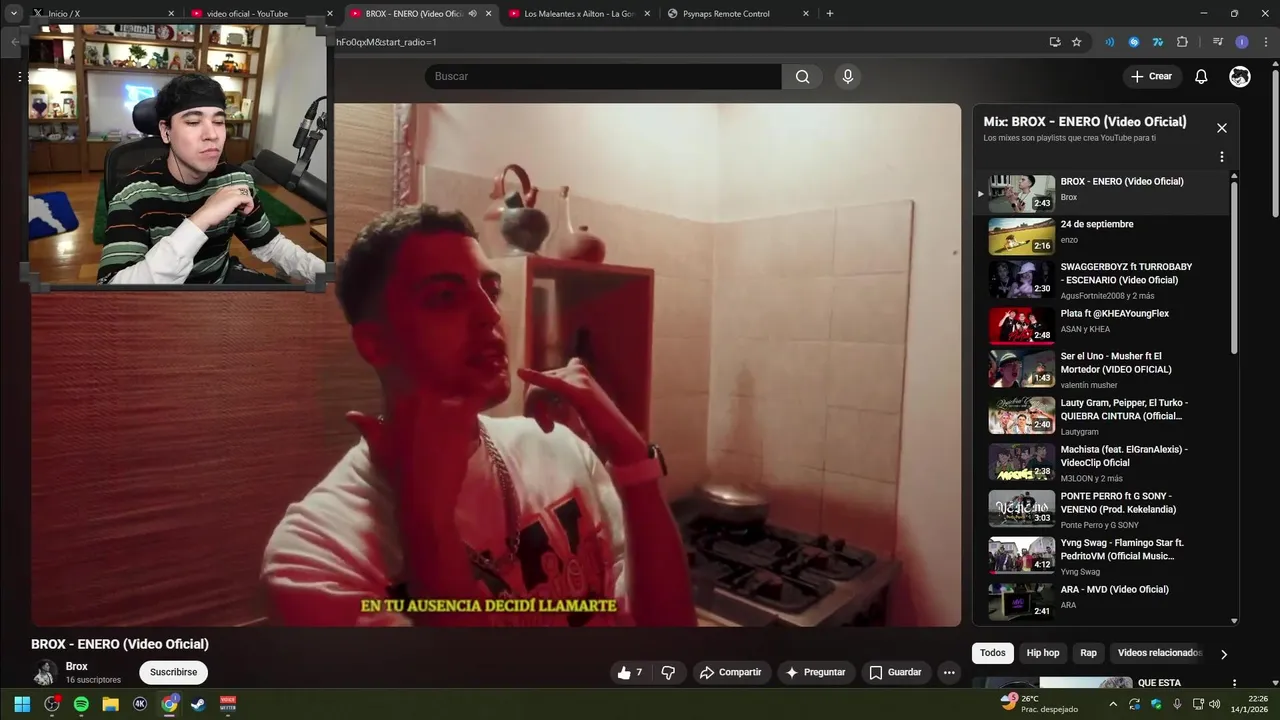Close the Mix playlist panel
This screenshot has height=720, width=1280.
1221,128
